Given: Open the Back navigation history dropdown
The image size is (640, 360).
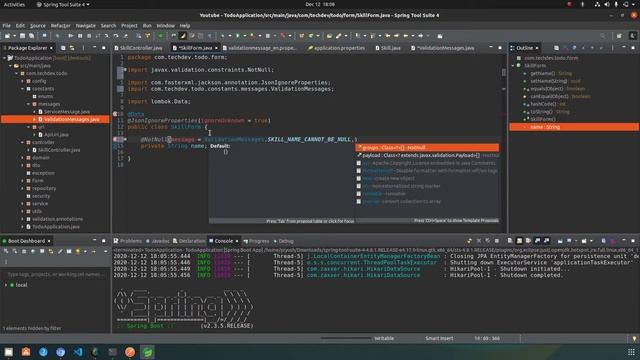Looking at the screenshot, I should 413,36.
